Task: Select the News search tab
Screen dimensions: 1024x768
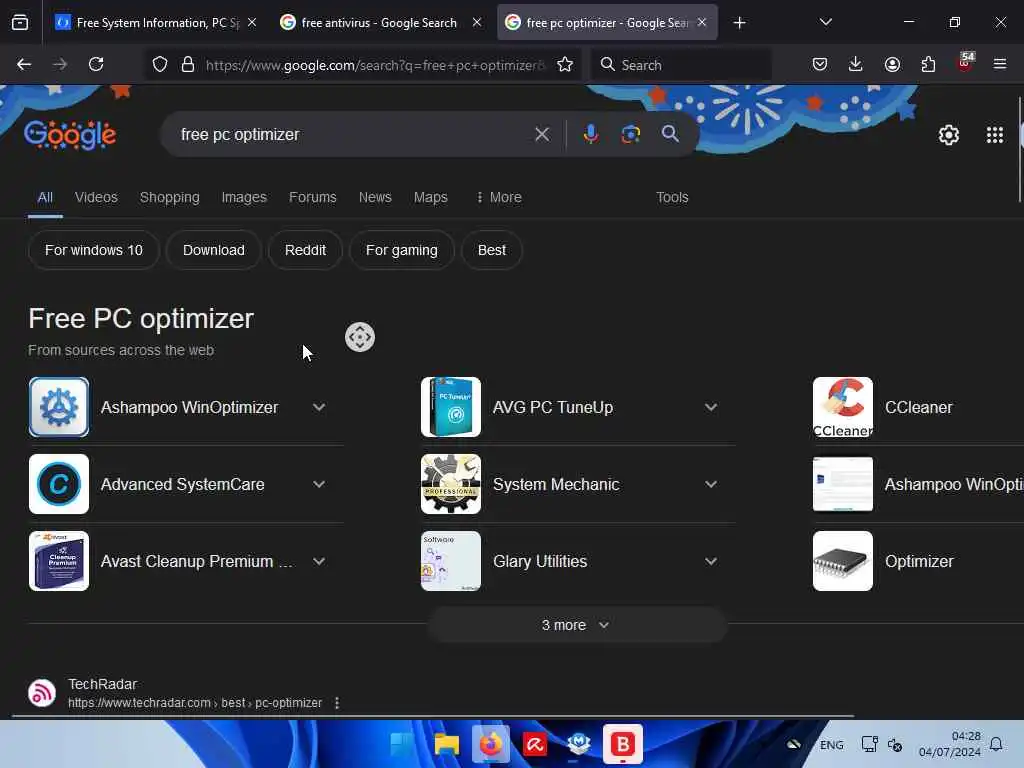Action: tap(375, 197)
